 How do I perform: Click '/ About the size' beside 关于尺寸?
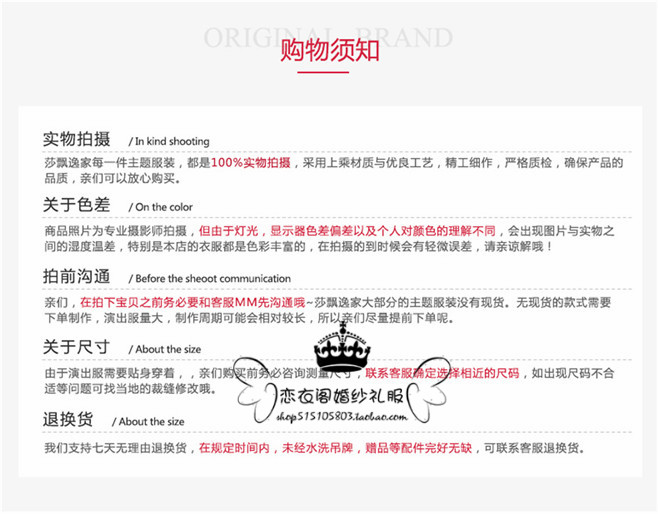point(165,350)
